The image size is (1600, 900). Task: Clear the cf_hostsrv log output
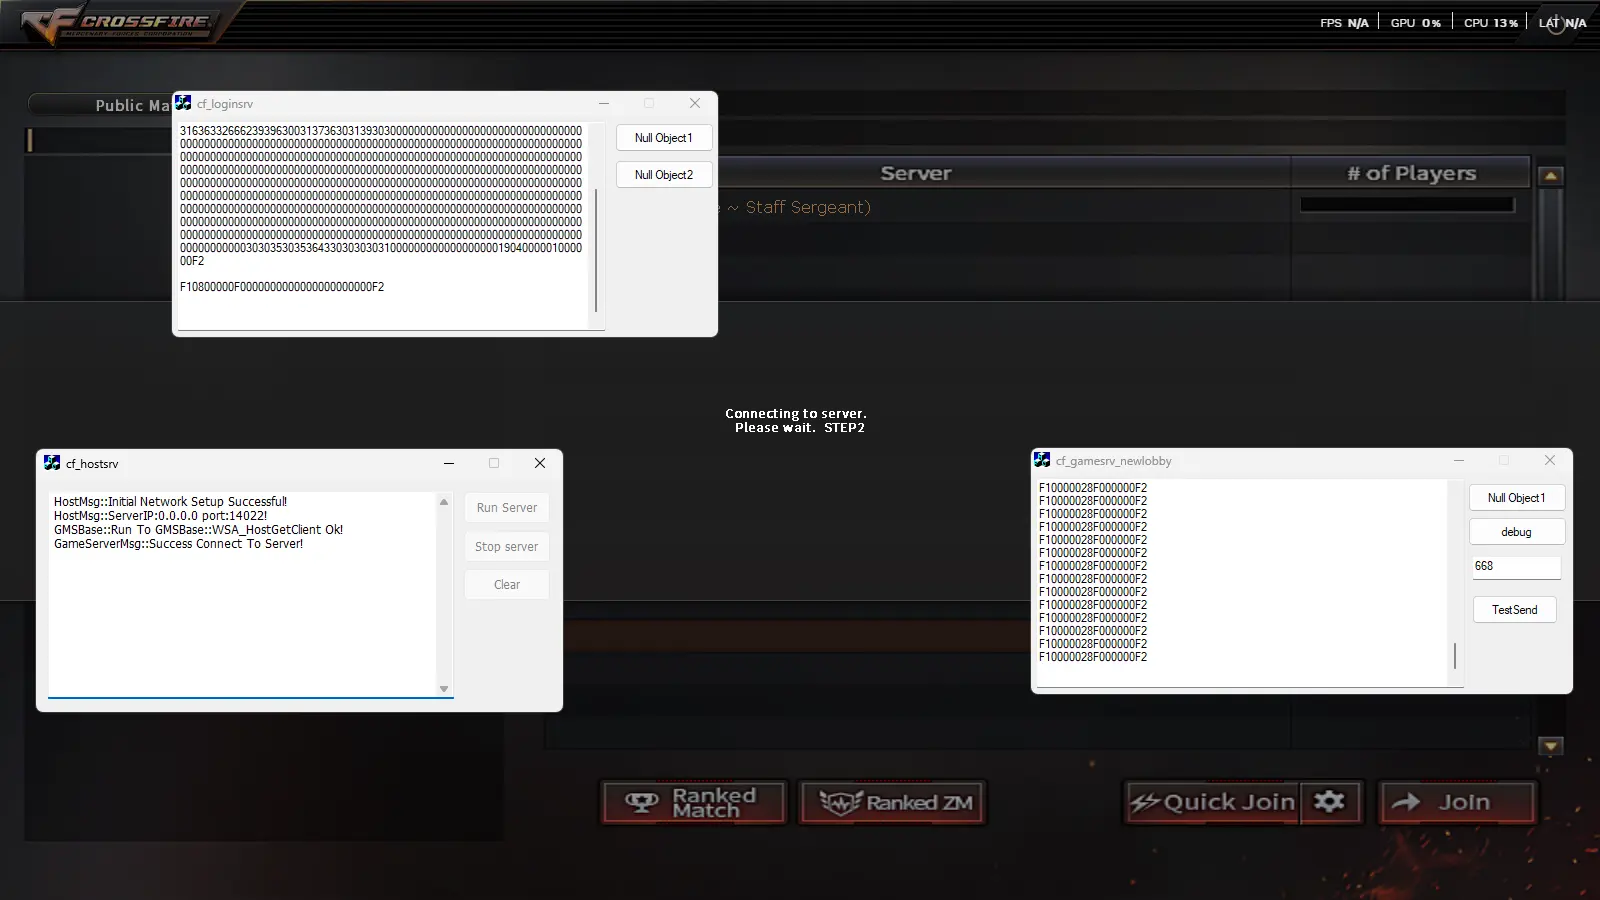pos(507,585)
